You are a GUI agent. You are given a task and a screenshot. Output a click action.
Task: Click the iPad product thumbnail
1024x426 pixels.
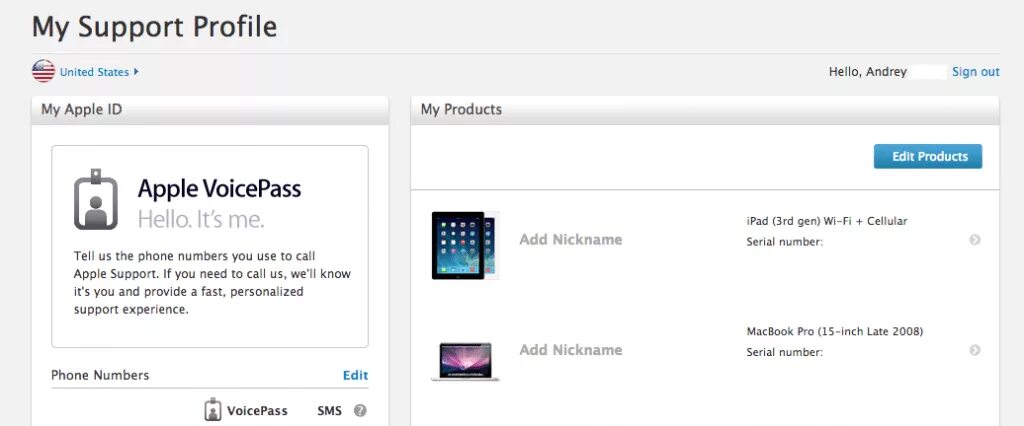465,245
